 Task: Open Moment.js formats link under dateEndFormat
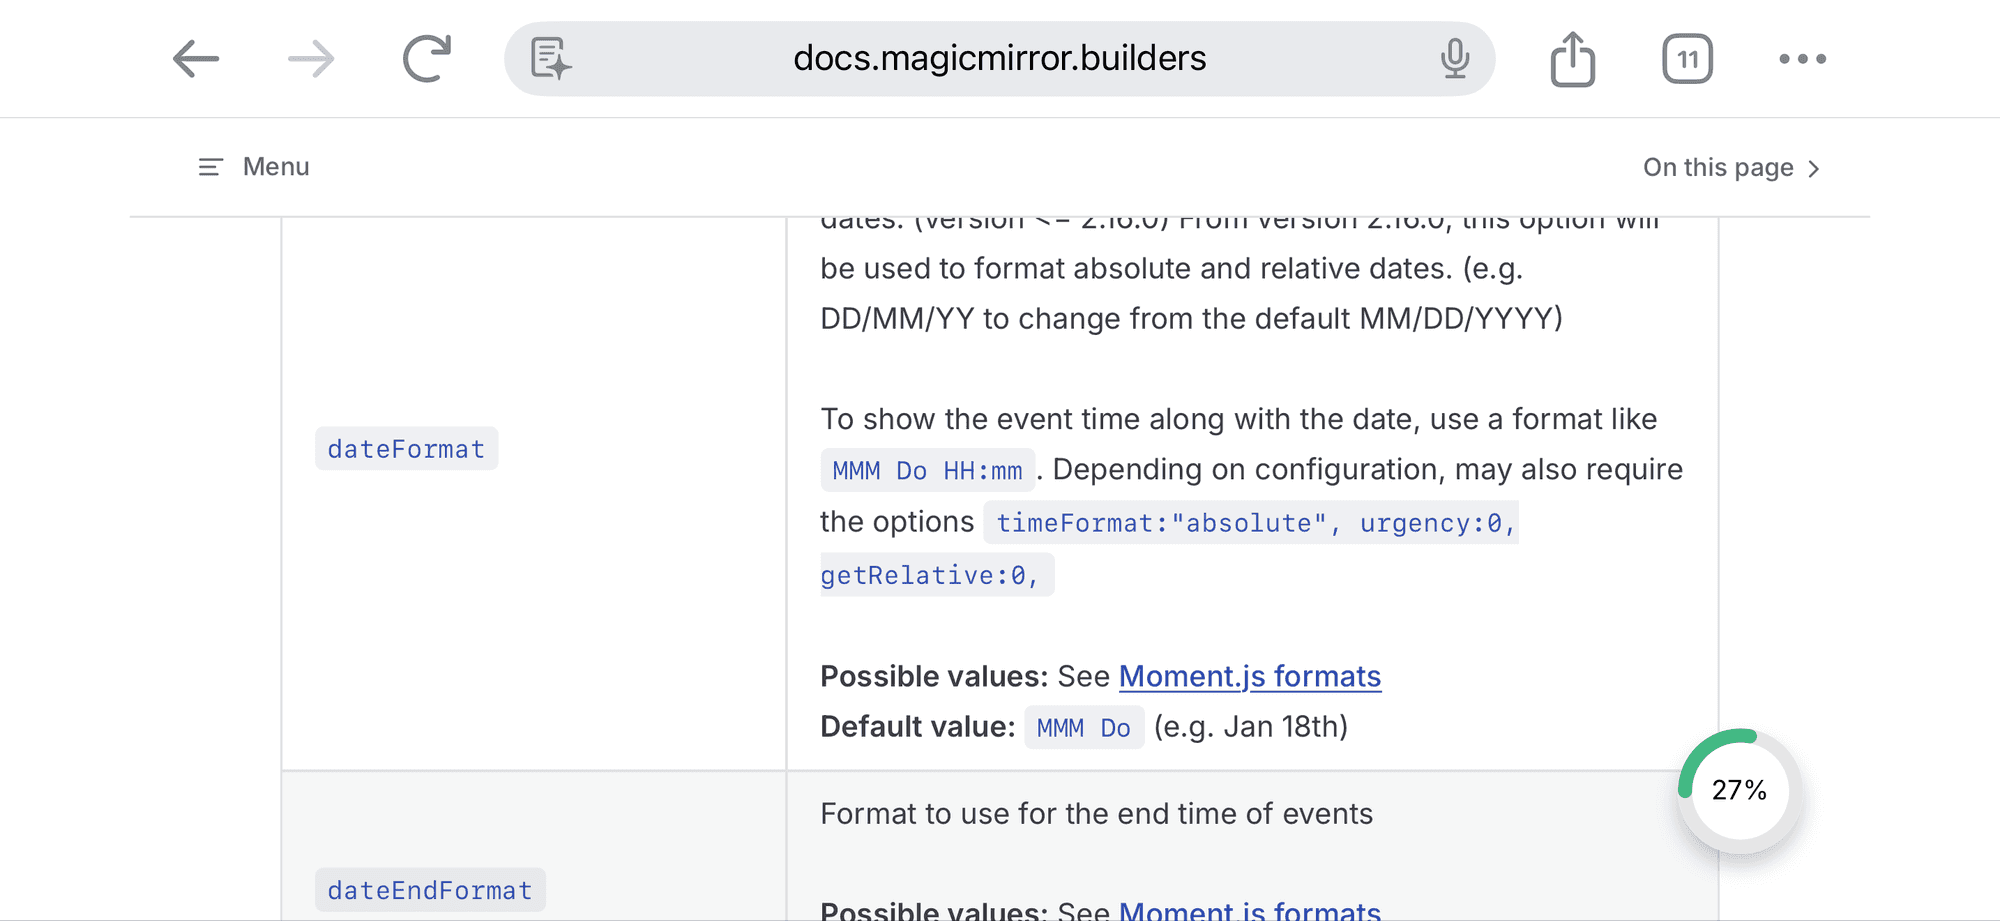[x=1249, y=909]
